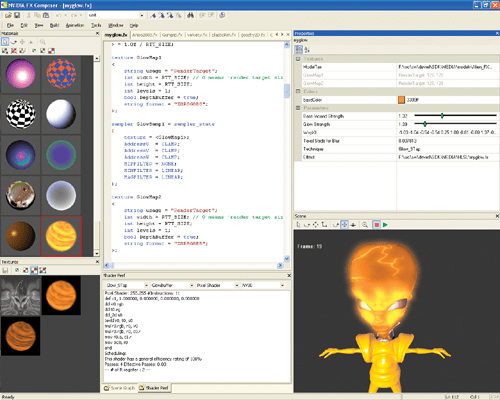Click the code tabs scroll right arrow
The width and height of the screenshot is (500, 400).
282,34
